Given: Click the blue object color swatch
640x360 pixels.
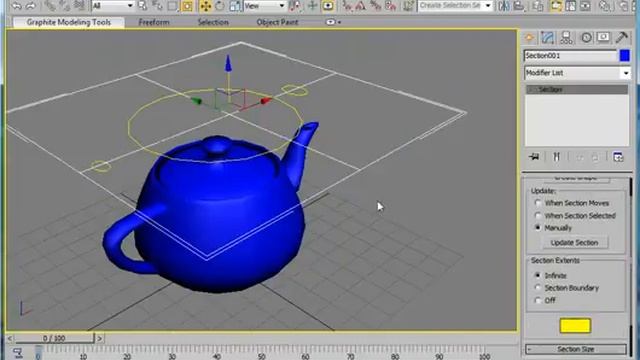Looking at the screenshot, I should [x=624, y=56].
